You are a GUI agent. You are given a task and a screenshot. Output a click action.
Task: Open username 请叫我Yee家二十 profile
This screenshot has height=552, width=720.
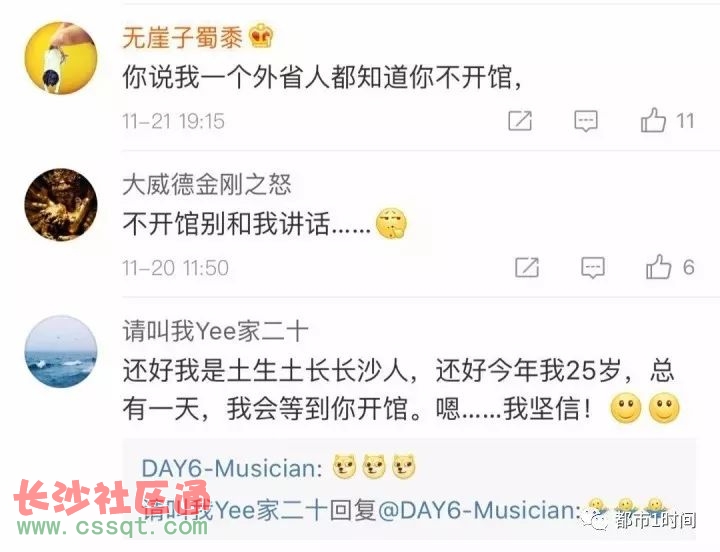(x=215, y=331)
